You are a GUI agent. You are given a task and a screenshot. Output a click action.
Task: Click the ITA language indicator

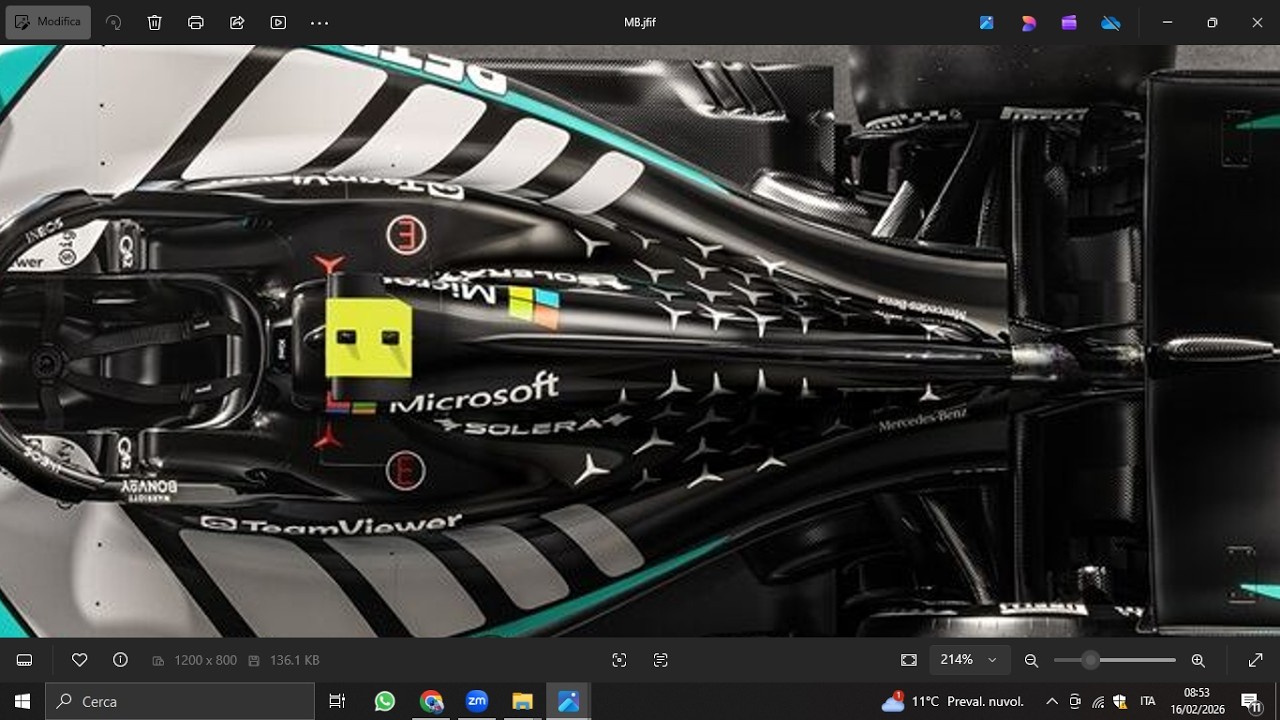pos(1147,701)
